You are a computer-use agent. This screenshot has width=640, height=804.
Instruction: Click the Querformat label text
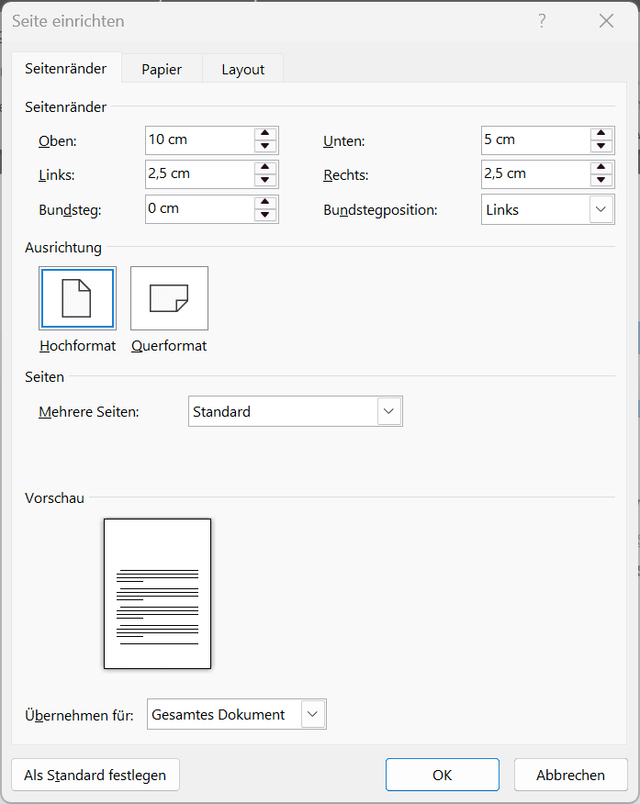pyautogui.click(x=169, y=346)
